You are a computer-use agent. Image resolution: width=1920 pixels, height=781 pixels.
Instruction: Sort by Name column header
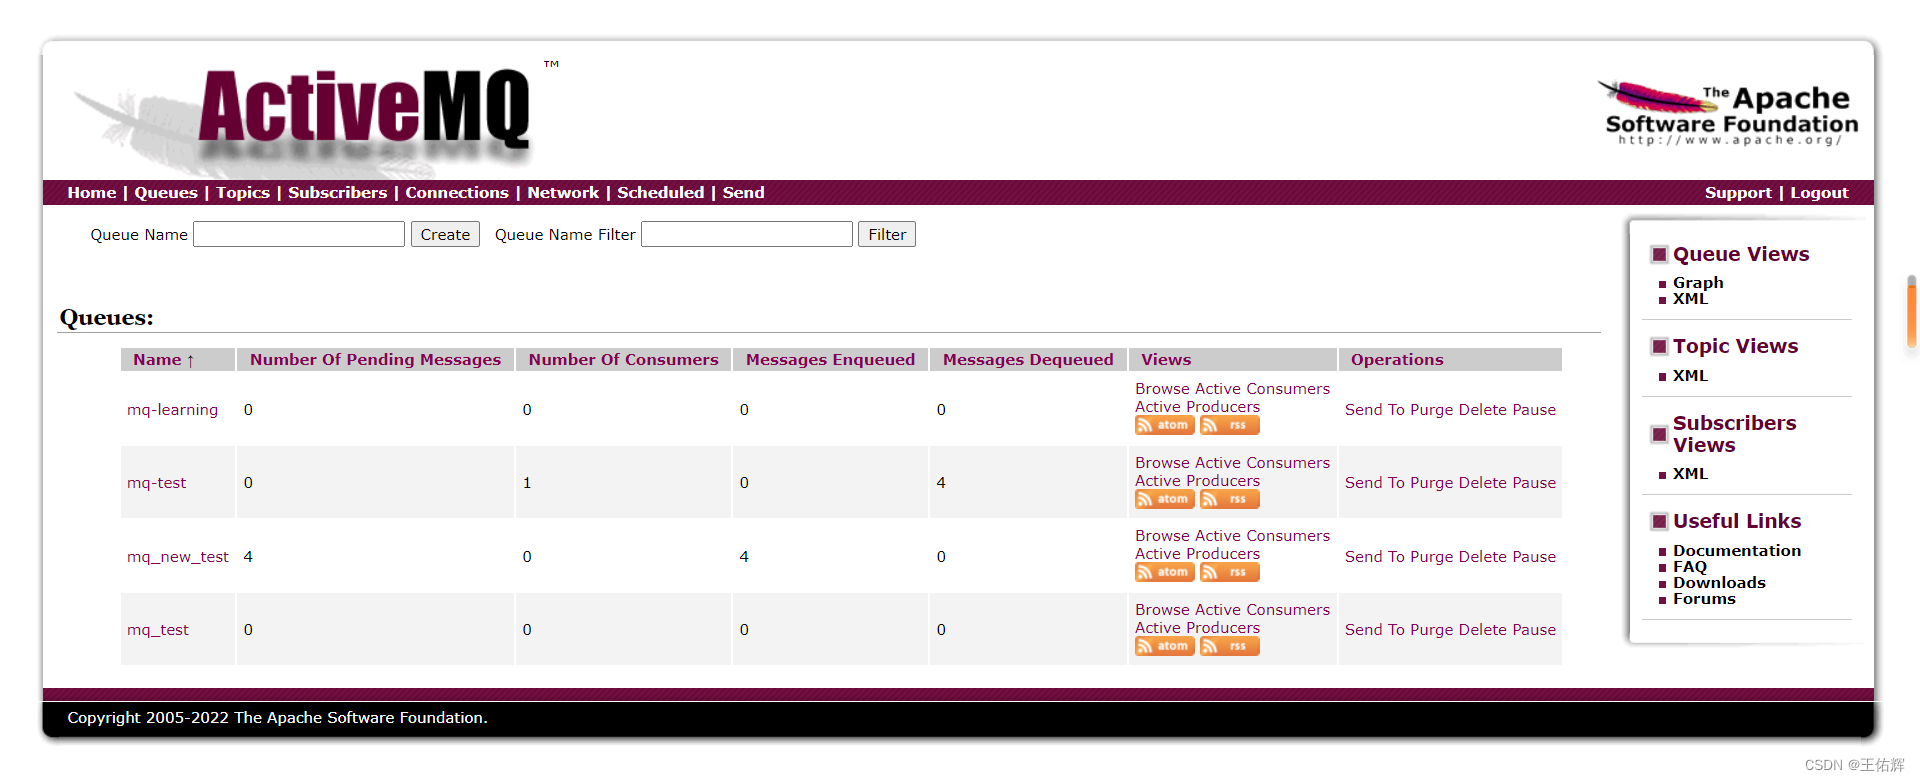pos(164,360)
